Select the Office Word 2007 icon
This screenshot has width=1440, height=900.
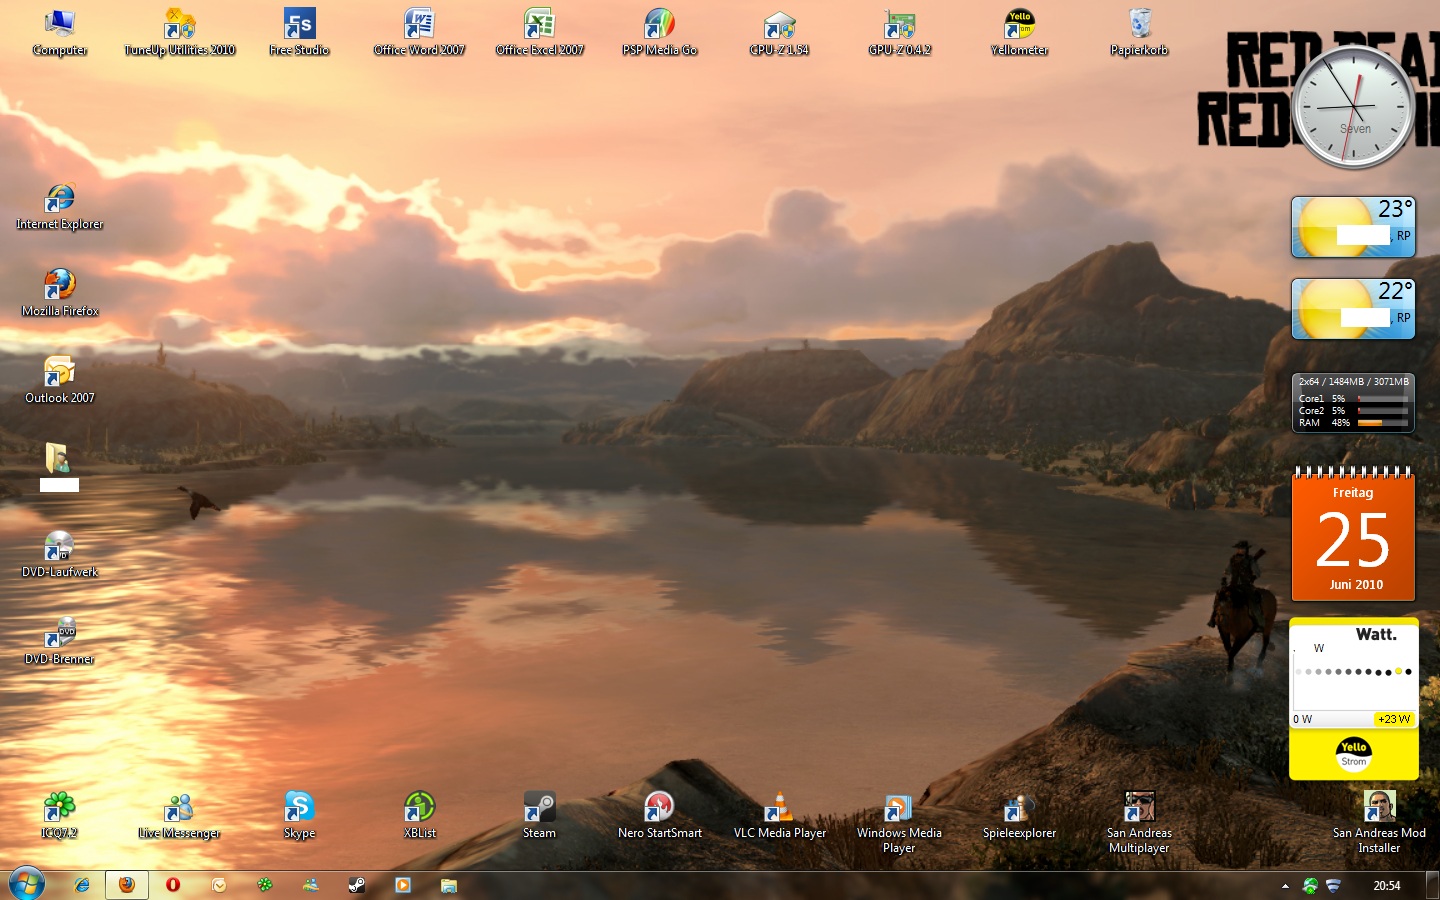(419, 32)
